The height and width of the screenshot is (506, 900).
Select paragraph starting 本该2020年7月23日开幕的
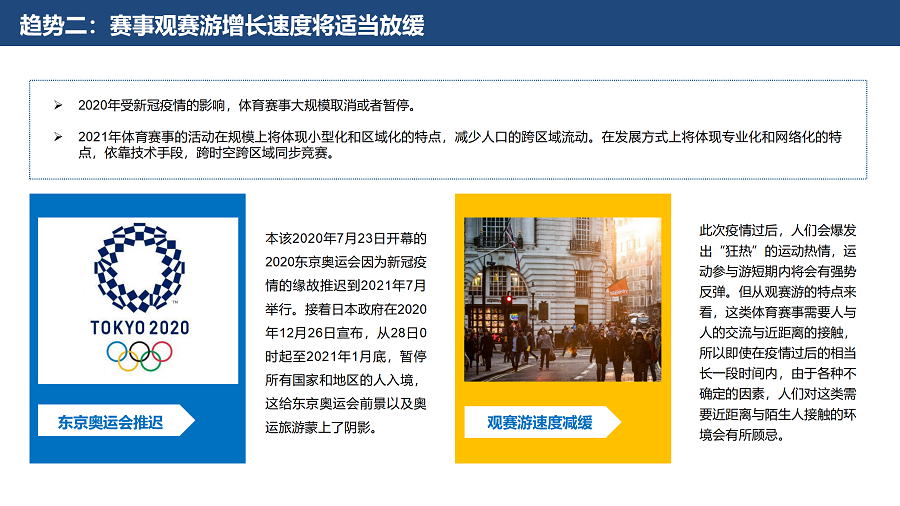[346, 333]
